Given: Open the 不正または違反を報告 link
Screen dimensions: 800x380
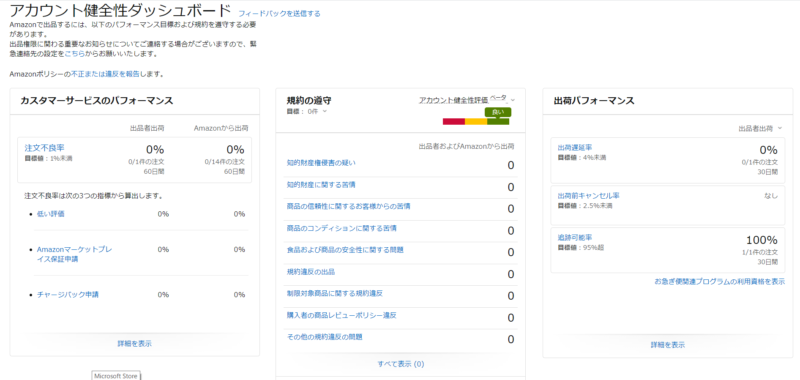Looking at the screenshot, I should pyautogui.click(x=105, y=74).
